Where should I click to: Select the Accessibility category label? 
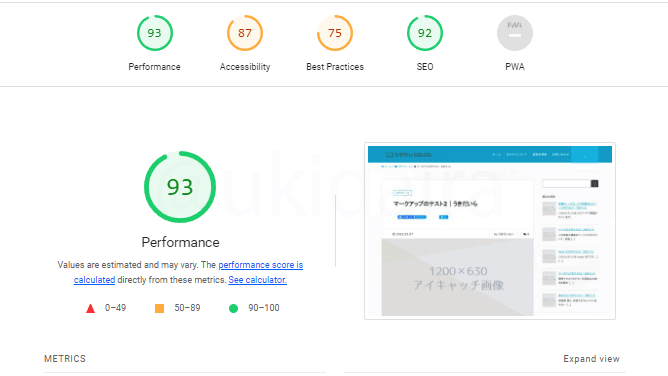(x=245, y=67)
